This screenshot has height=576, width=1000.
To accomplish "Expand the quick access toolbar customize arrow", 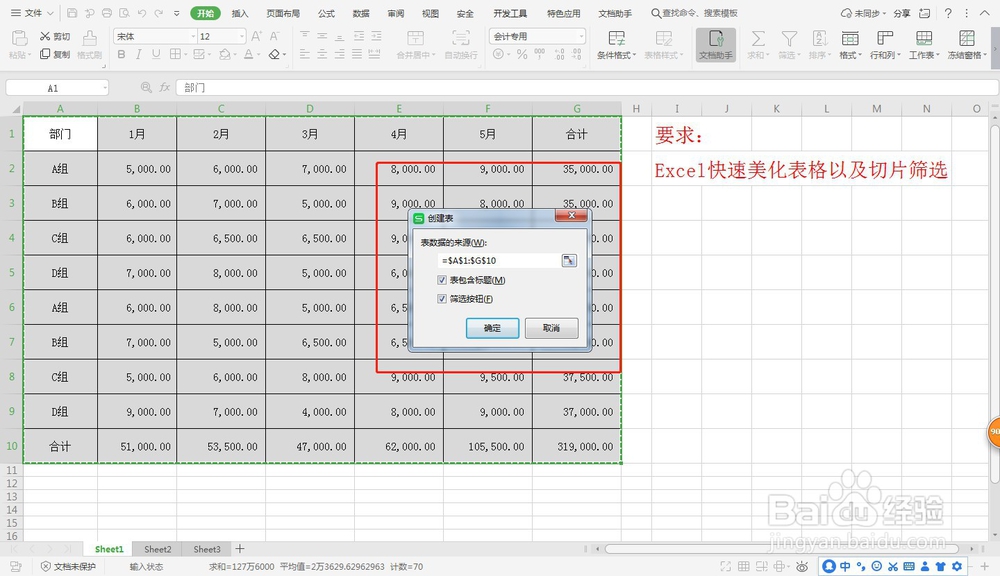I will pyautogui.click(x=177, y=13).
